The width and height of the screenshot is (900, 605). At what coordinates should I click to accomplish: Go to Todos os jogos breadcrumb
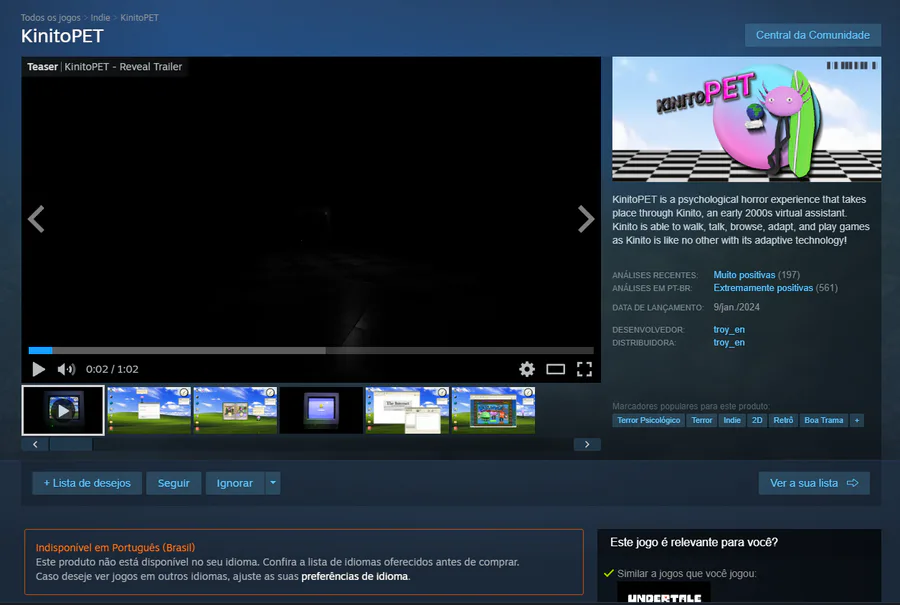point(51,18)
